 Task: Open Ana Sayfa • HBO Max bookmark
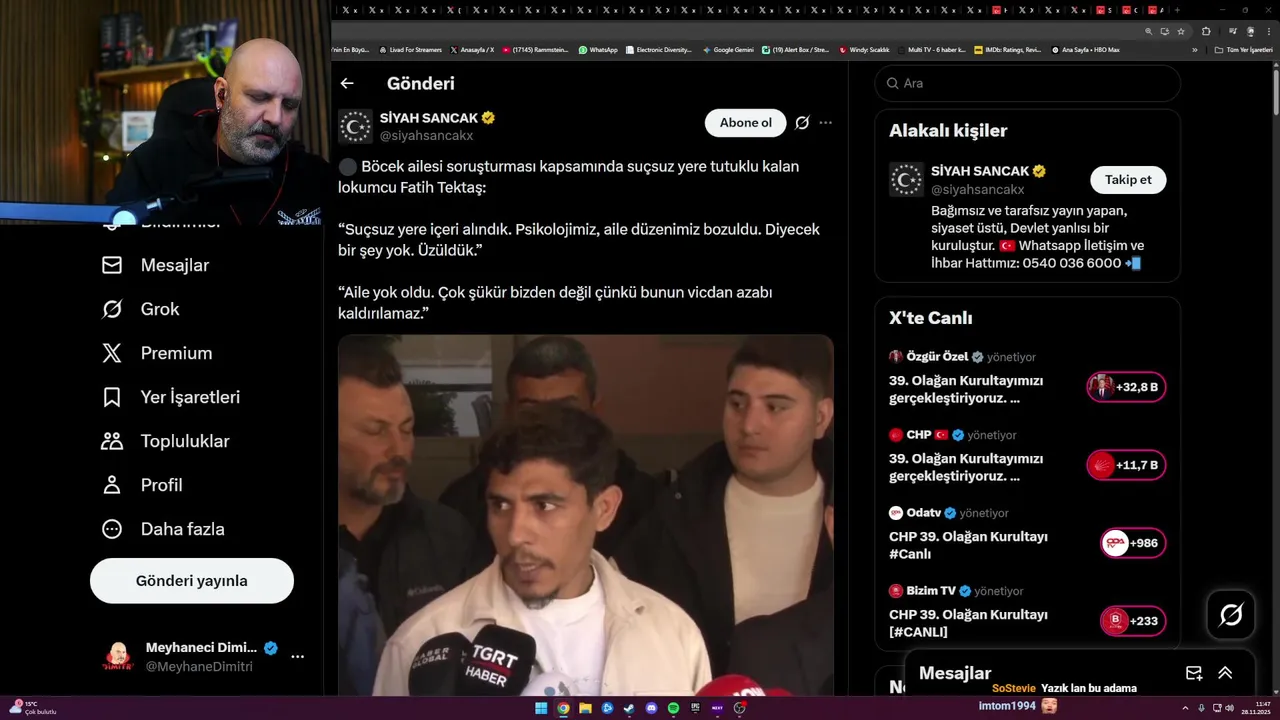click(x=1086, y=49)
